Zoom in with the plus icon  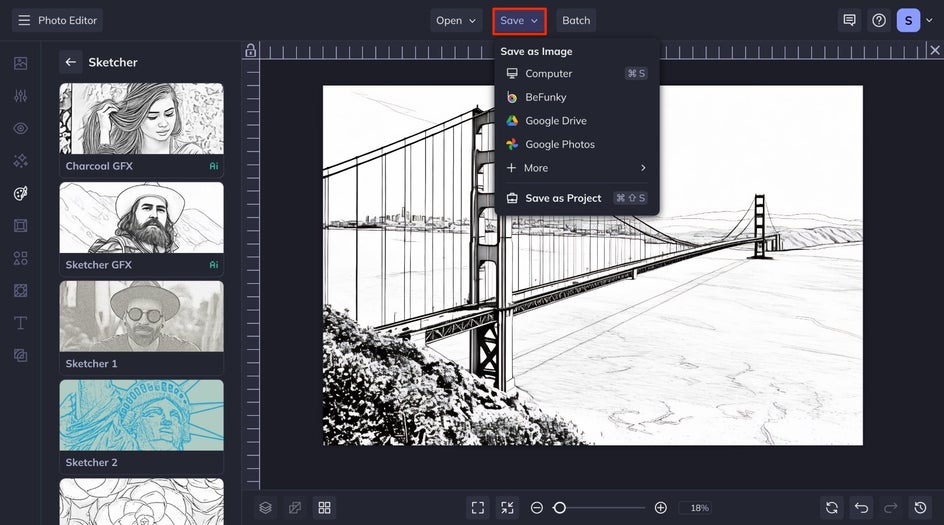(x=660, y=508)
